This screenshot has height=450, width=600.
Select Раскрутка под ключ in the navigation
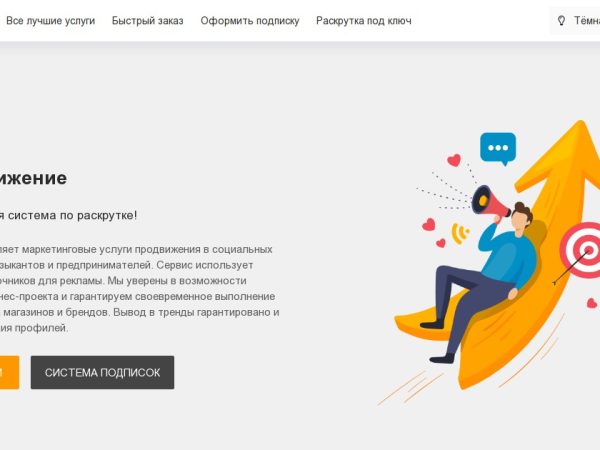(x=364, y=21)
